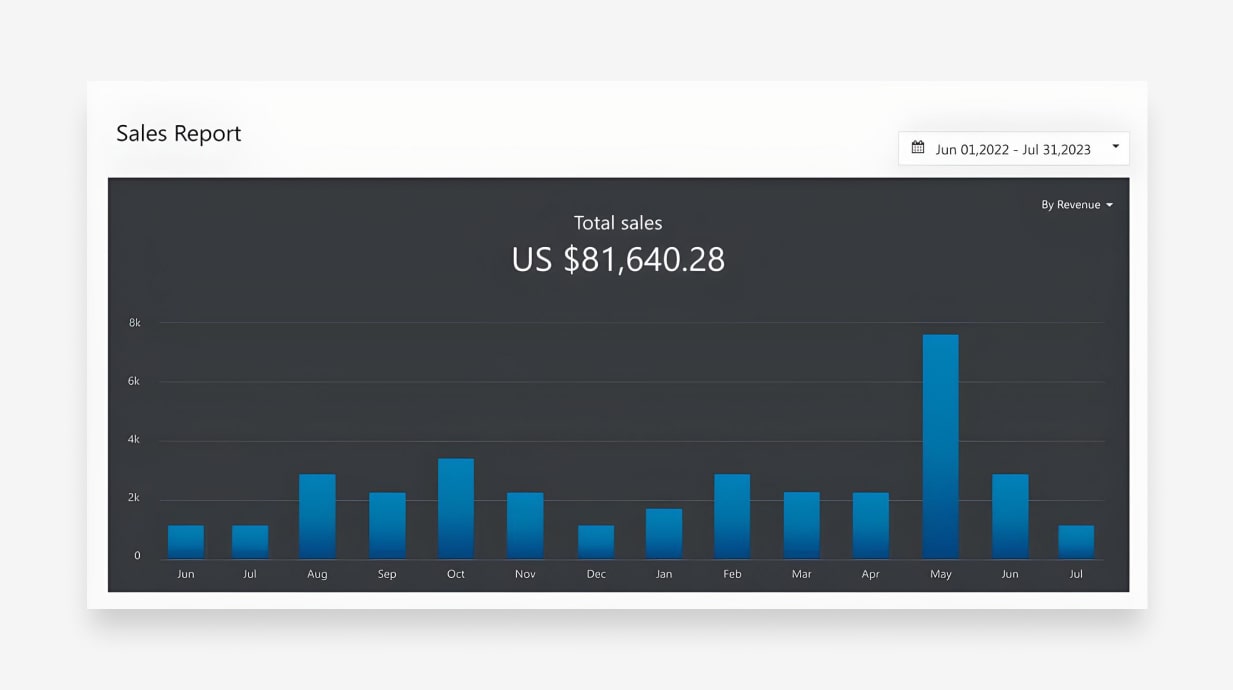Image resolution: width=1233 pixels, height=690 pixels.
Task: Select the Mar bar in the chart
Action: click(801, 525)
